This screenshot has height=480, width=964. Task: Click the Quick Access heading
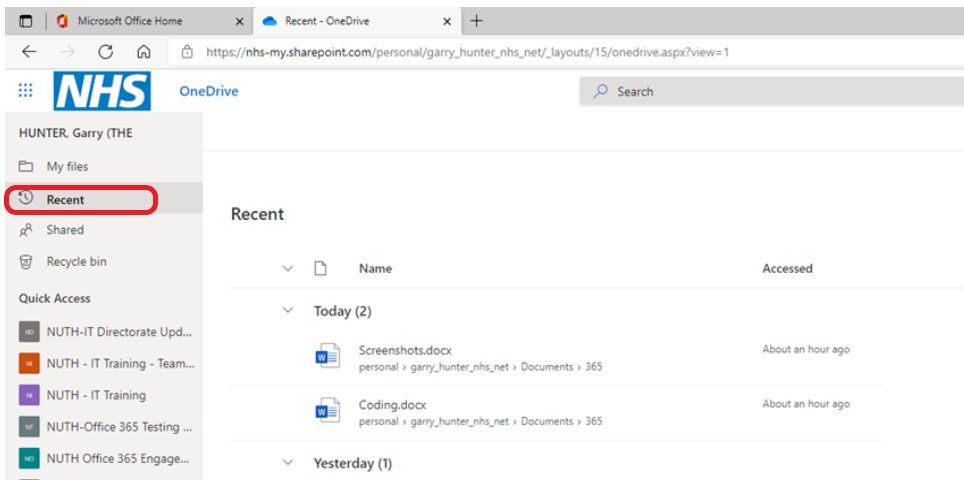tap(55, 299)
